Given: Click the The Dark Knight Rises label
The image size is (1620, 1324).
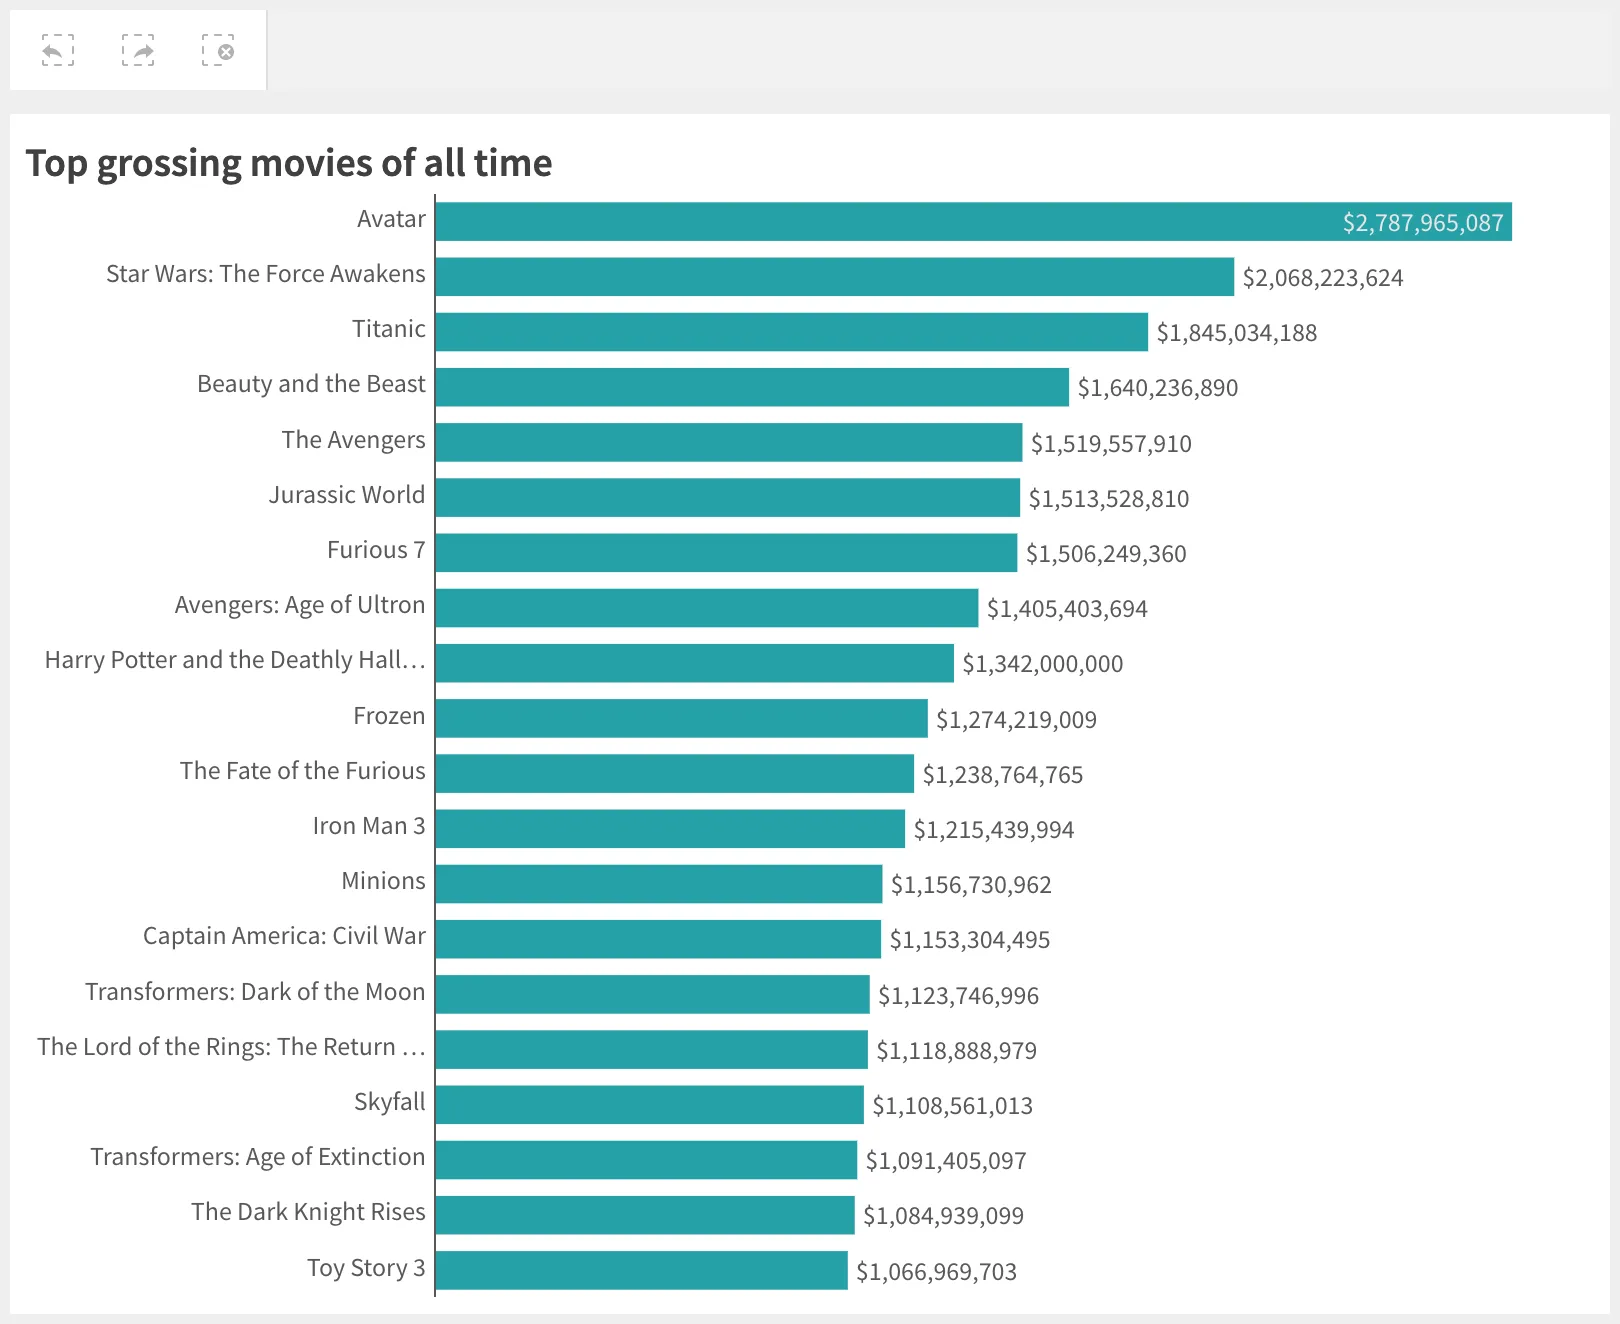Looking at the screenshot, I should [308, 1212].
